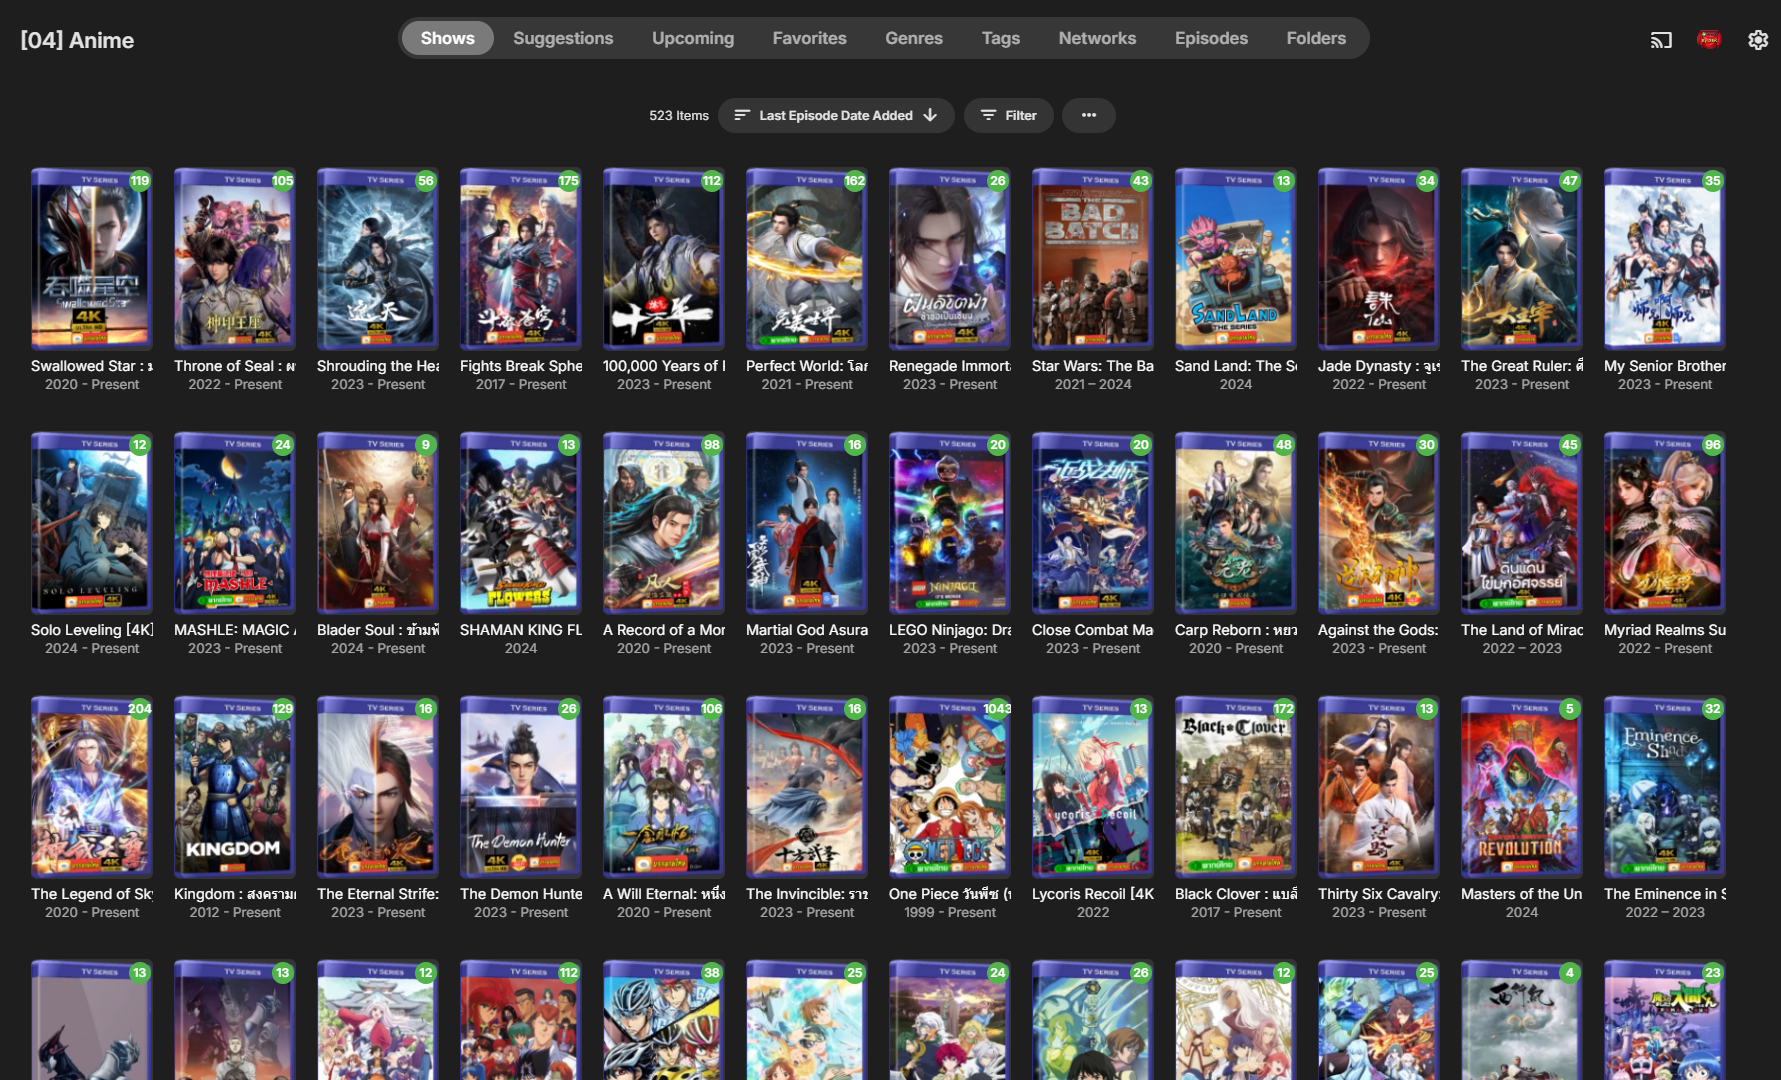Open the Masters of the Universe Revolution poster
Viewport: 1781px width, 1080px height.
[x=1522, y=787]
